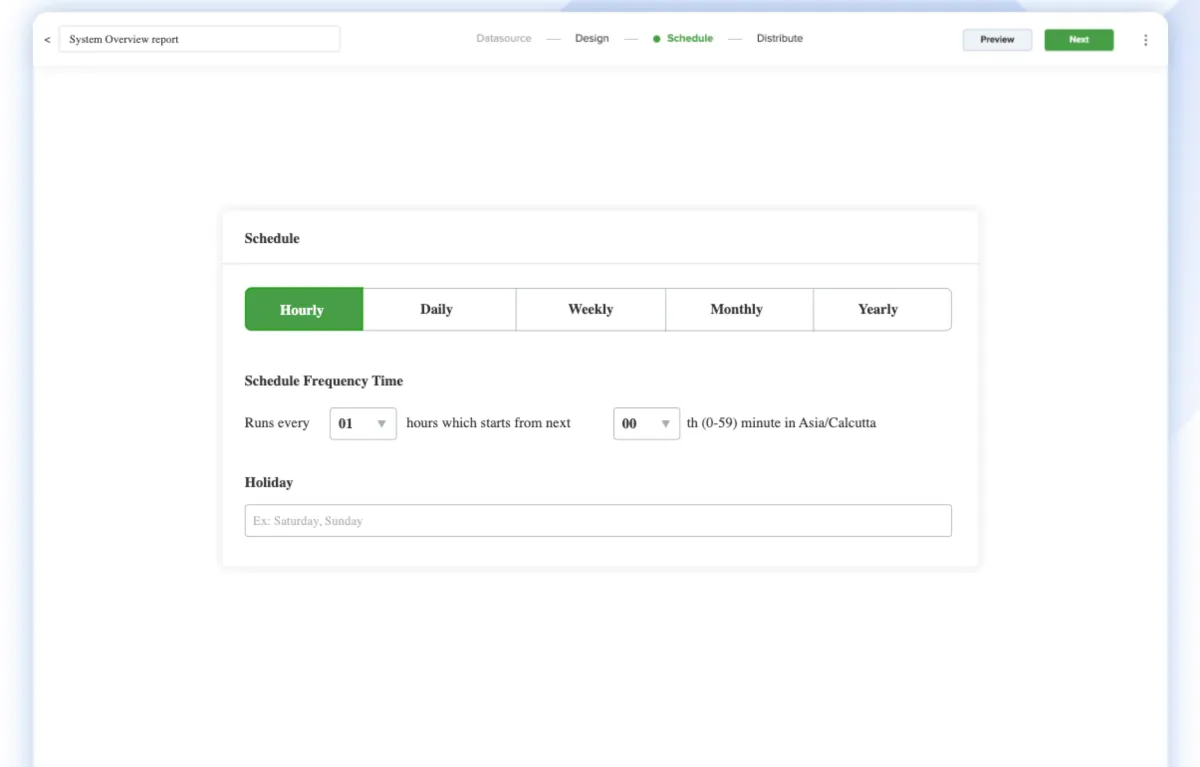The height and width of the screenshot is (767, 1200).
Task: Go to the Datasource step
Action: tap(504, 39)
